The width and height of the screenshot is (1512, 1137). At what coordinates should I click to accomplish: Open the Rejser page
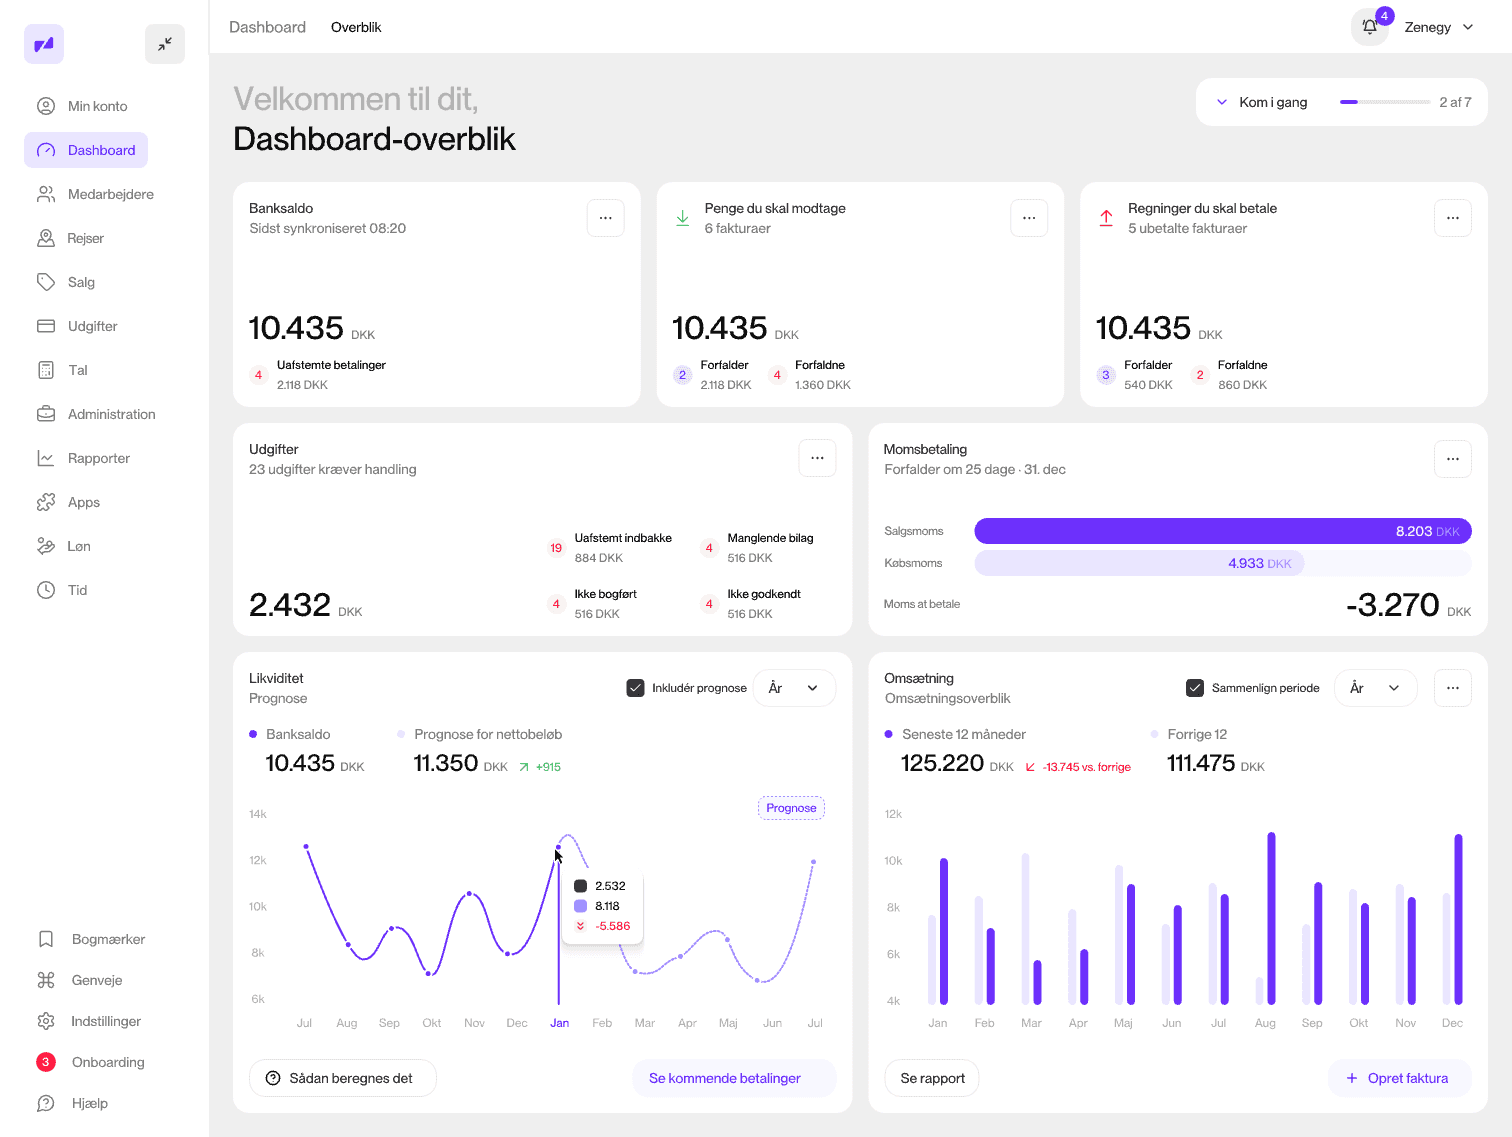click(x=70, y=238)
